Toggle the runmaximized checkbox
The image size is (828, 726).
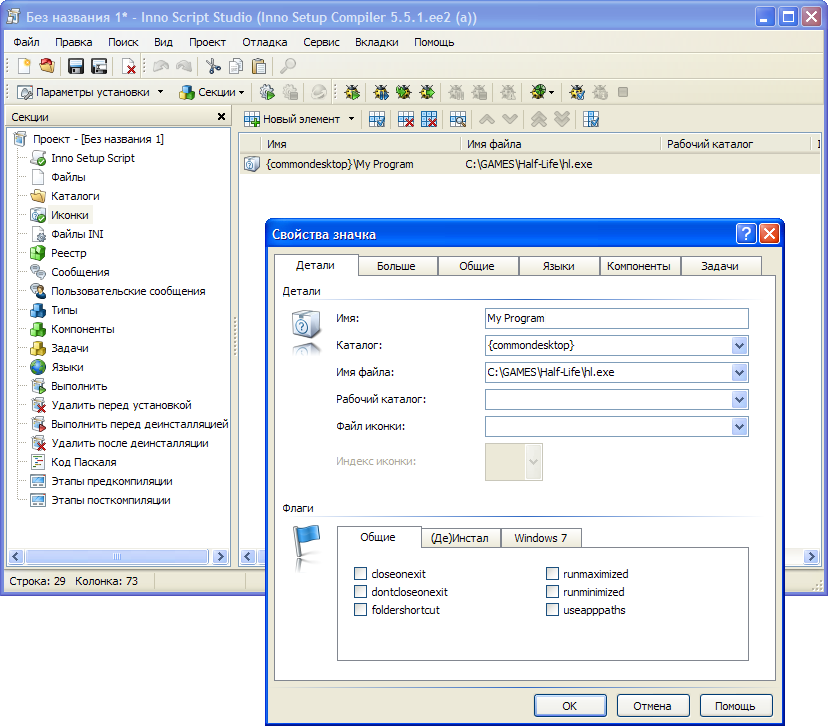pyautogui.click(x=552, y=574)
